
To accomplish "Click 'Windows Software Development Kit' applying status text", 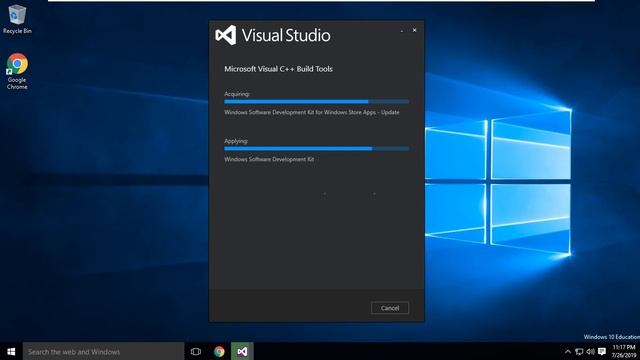I will [x=269, y=159].
